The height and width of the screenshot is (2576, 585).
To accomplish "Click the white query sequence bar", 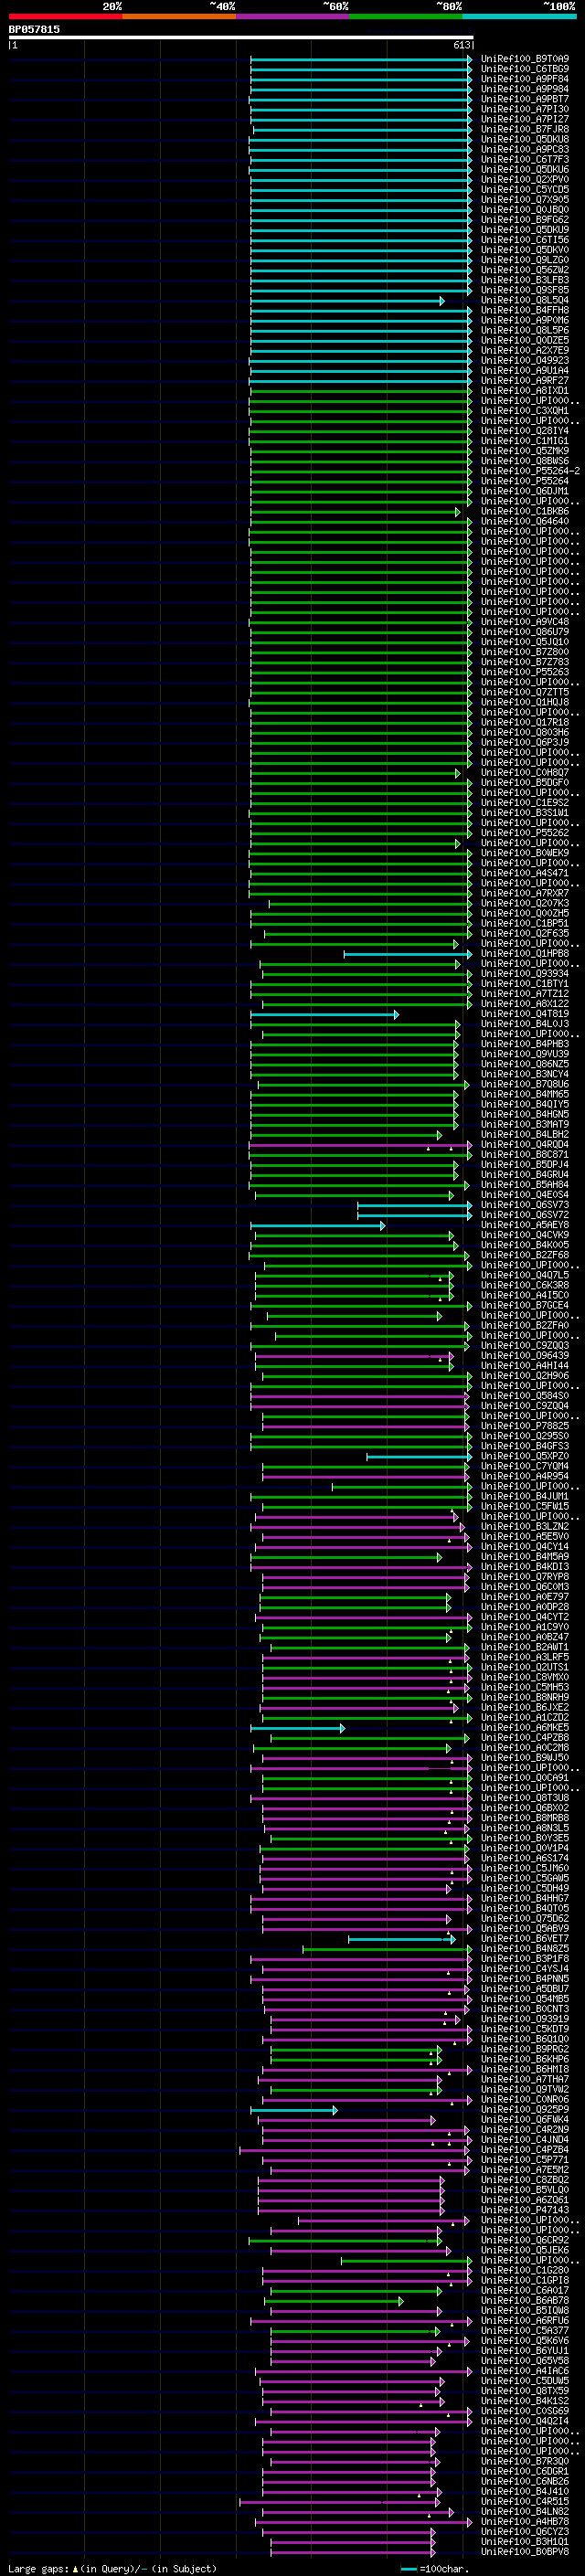I will click(x=241, y=38).
